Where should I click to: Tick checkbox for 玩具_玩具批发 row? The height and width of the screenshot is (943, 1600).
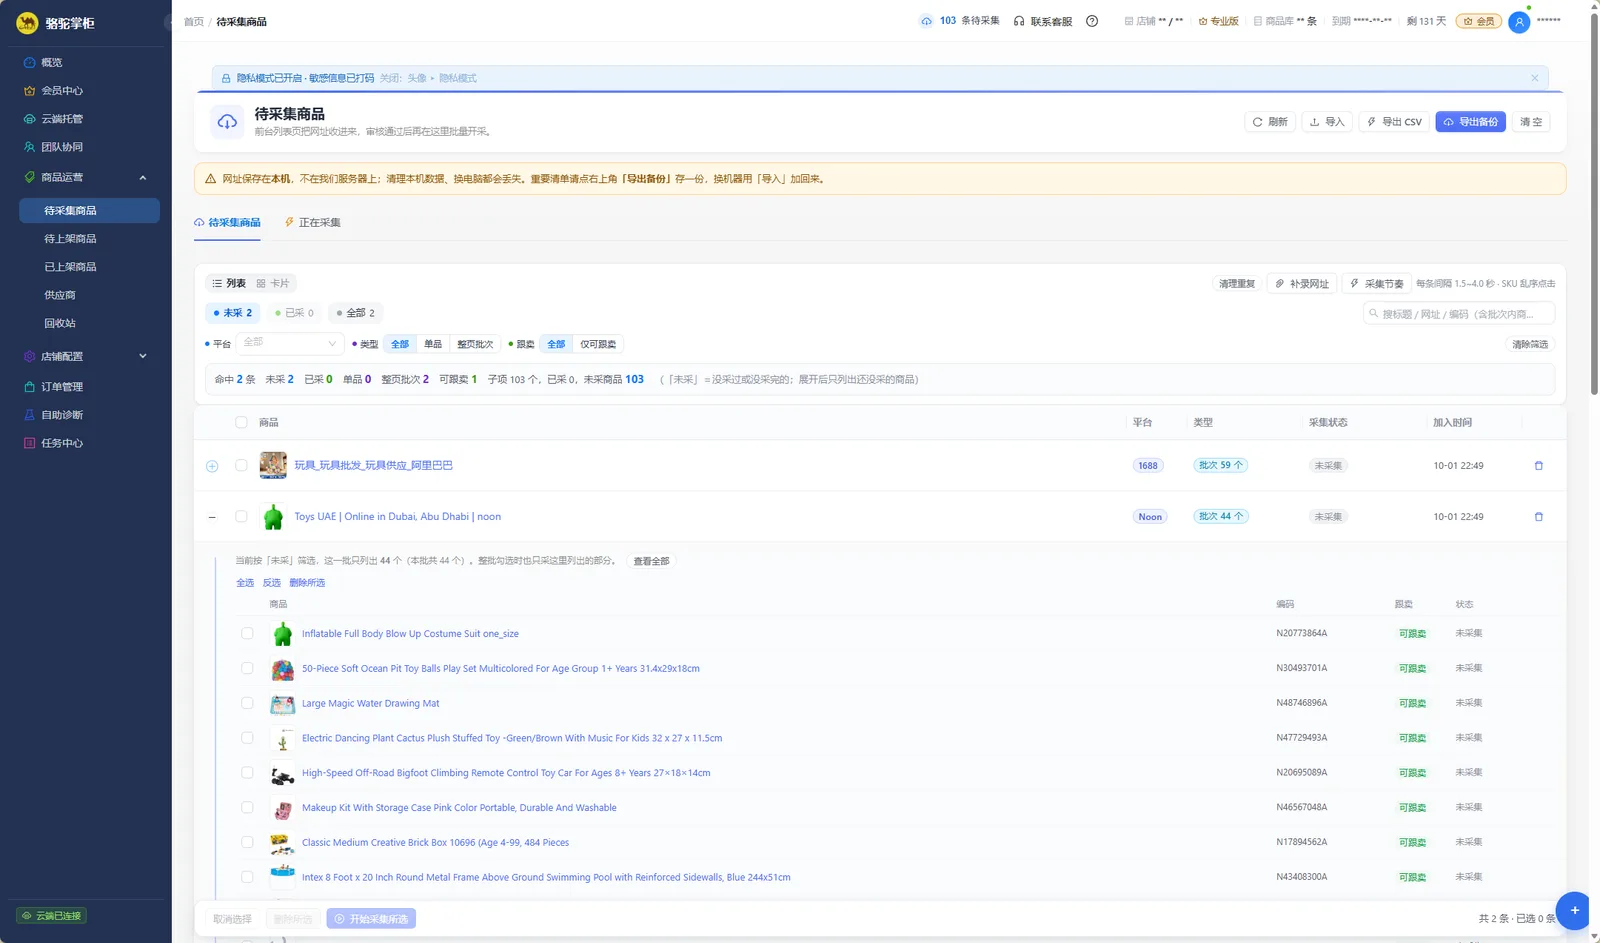point(241,465)
